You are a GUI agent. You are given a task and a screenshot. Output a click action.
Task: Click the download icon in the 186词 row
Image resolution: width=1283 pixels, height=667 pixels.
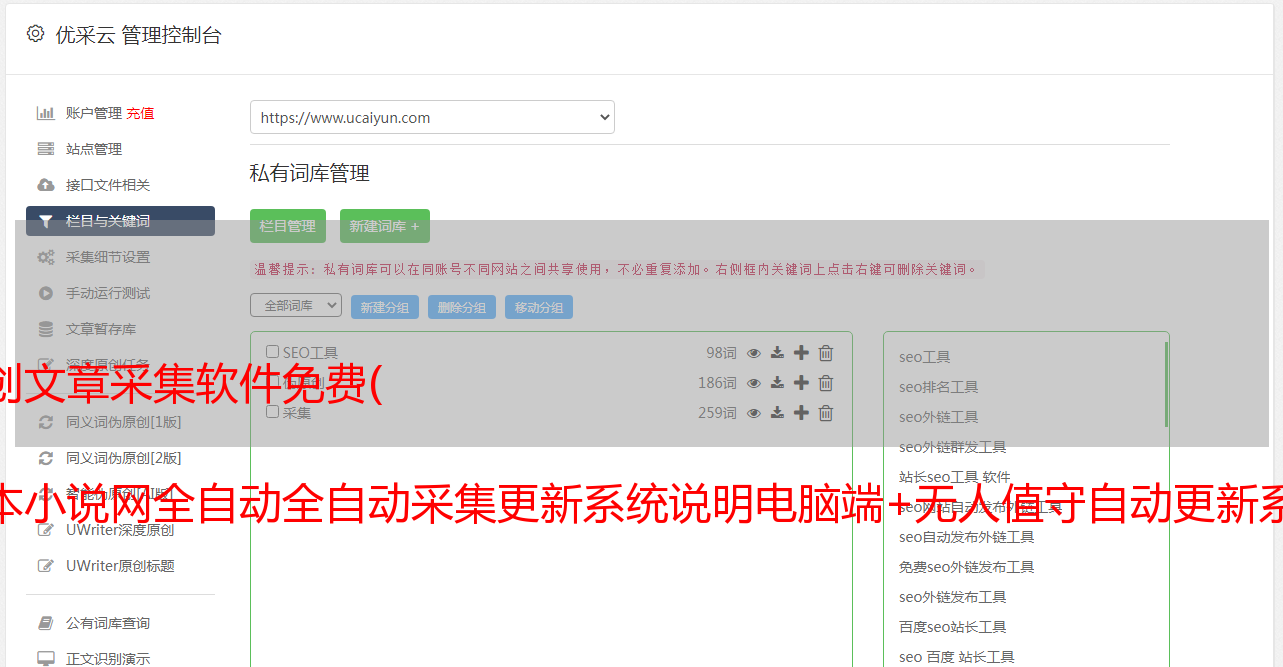pos(777,383)
